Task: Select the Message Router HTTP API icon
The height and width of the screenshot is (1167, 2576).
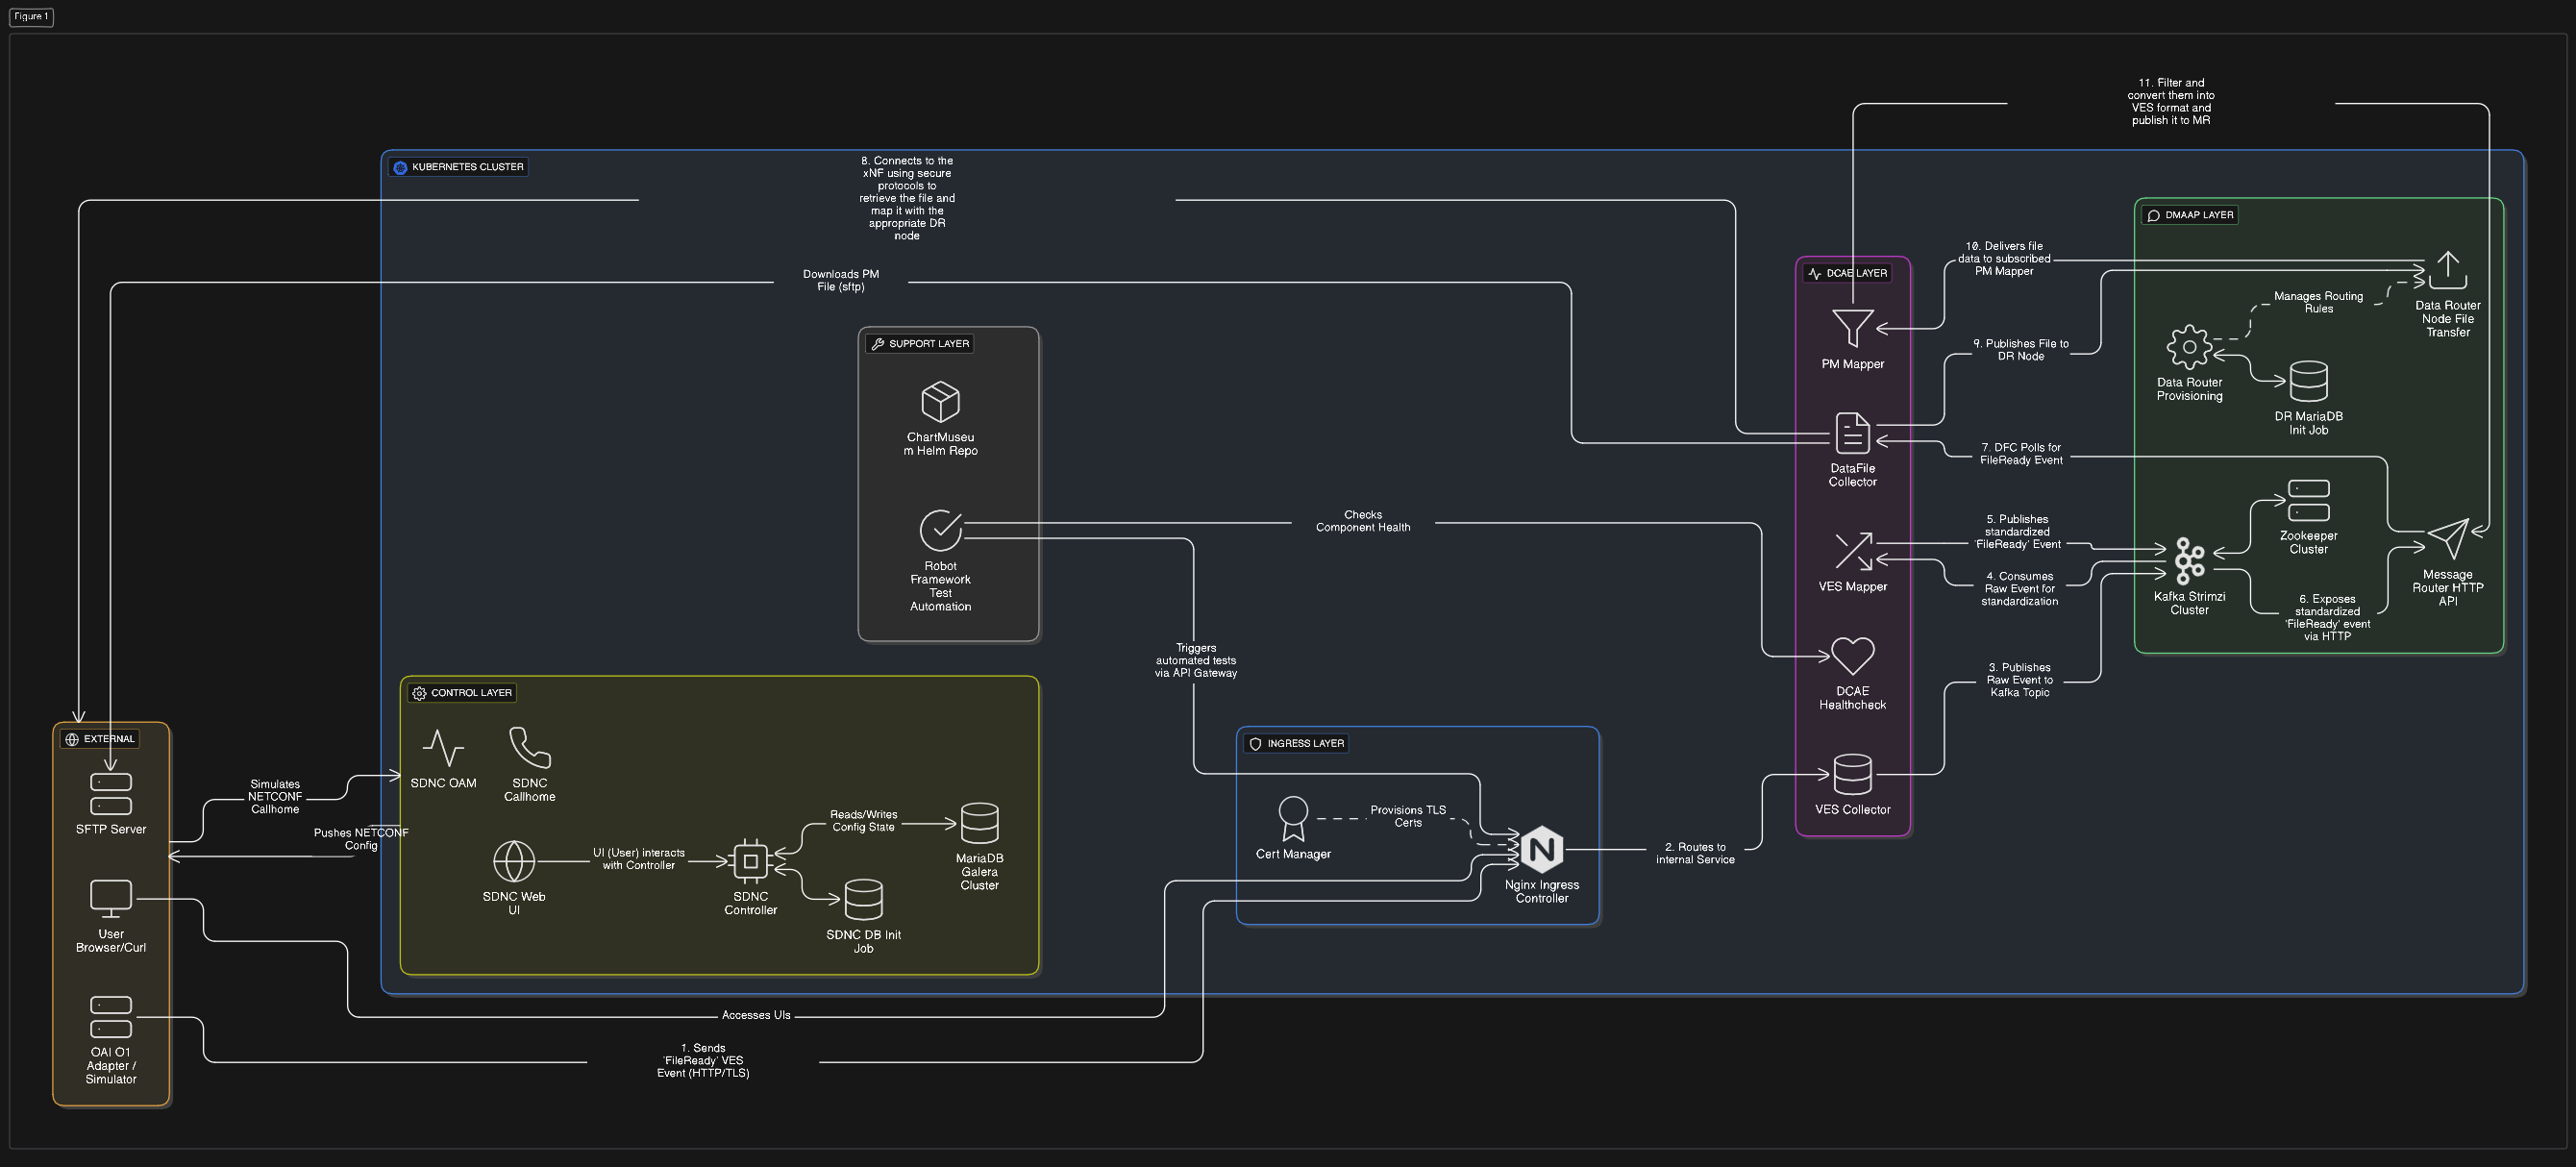Action: (2447, 539)
